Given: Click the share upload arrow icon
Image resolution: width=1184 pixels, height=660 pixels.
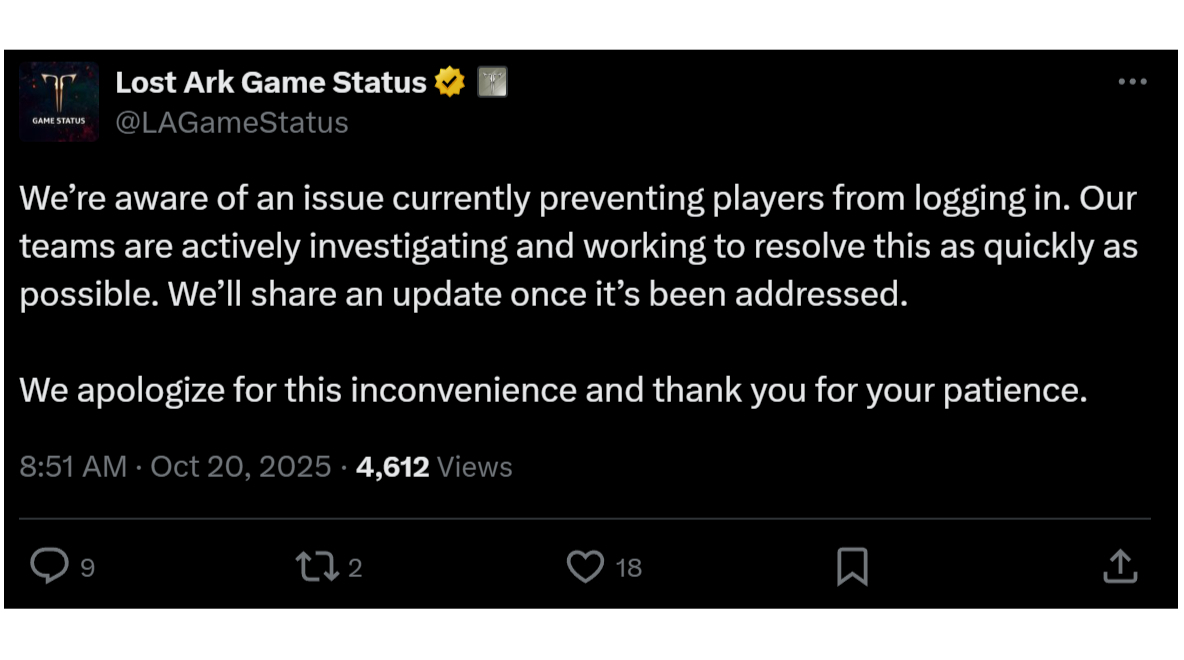Looking at the screenshot, I should pyautogui.click(x=1120, y=567).
